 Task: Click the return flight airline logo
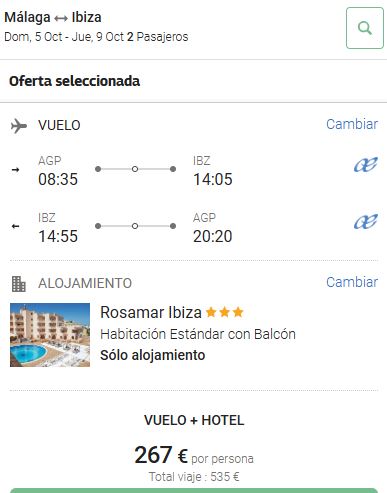tap(366, 222)
